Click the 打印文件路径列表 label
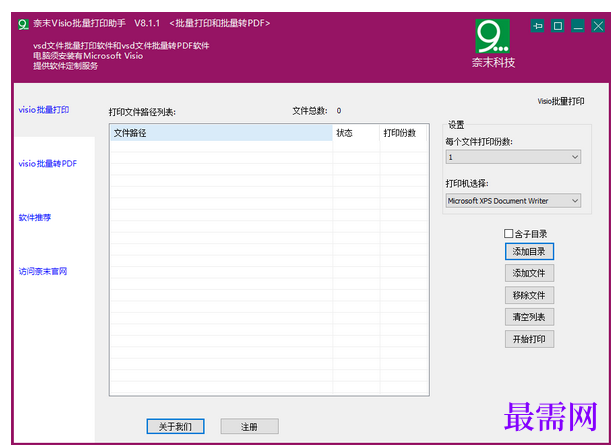 point(142,112)
